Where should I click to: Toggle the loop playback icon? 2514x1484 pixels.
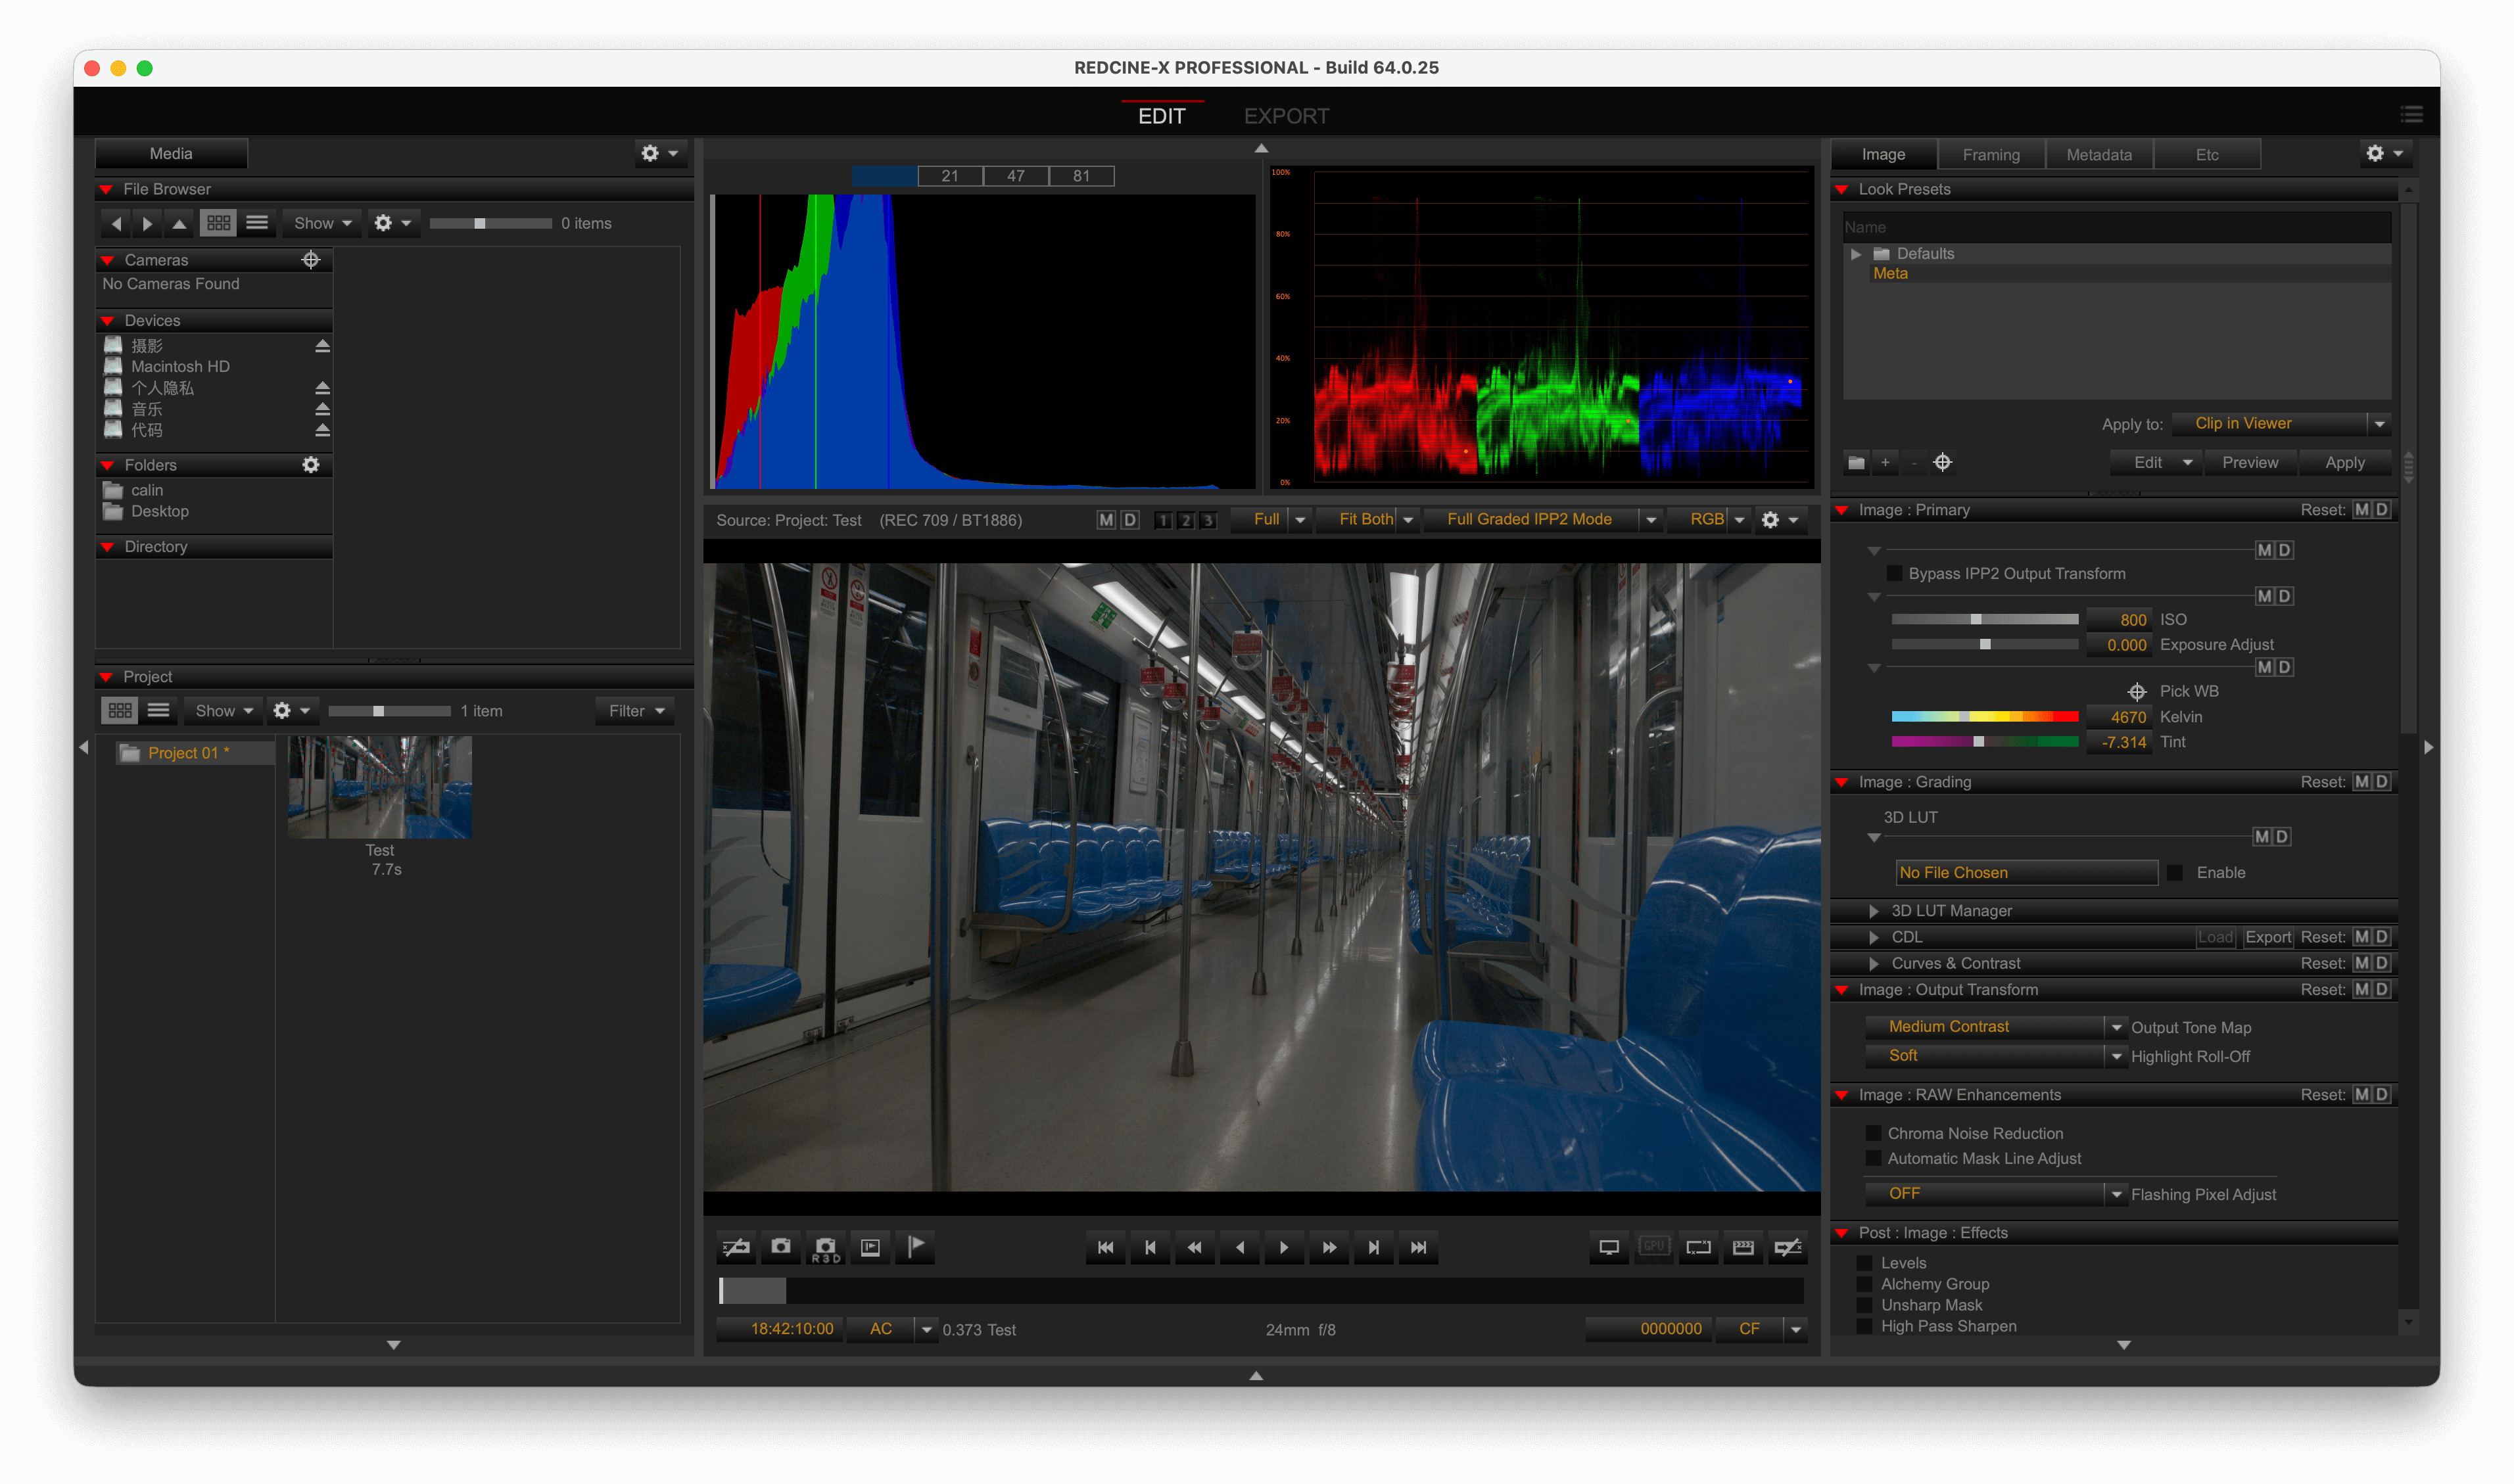click(1699, 1247)
